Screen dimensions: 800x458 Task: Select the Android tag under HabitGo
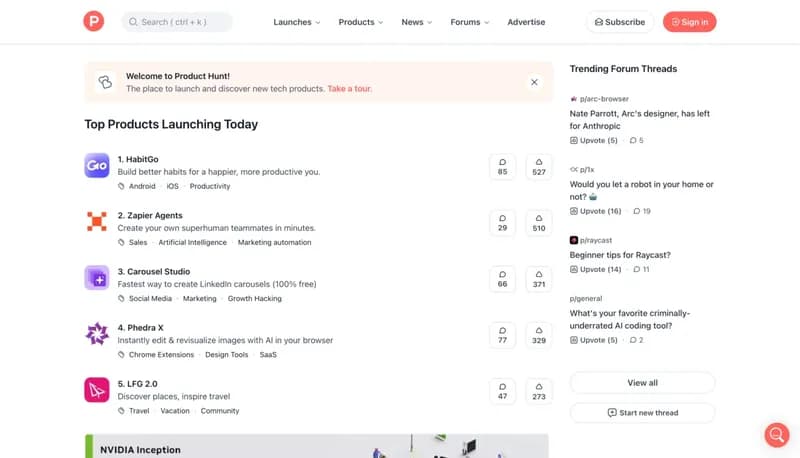[142, 186]
